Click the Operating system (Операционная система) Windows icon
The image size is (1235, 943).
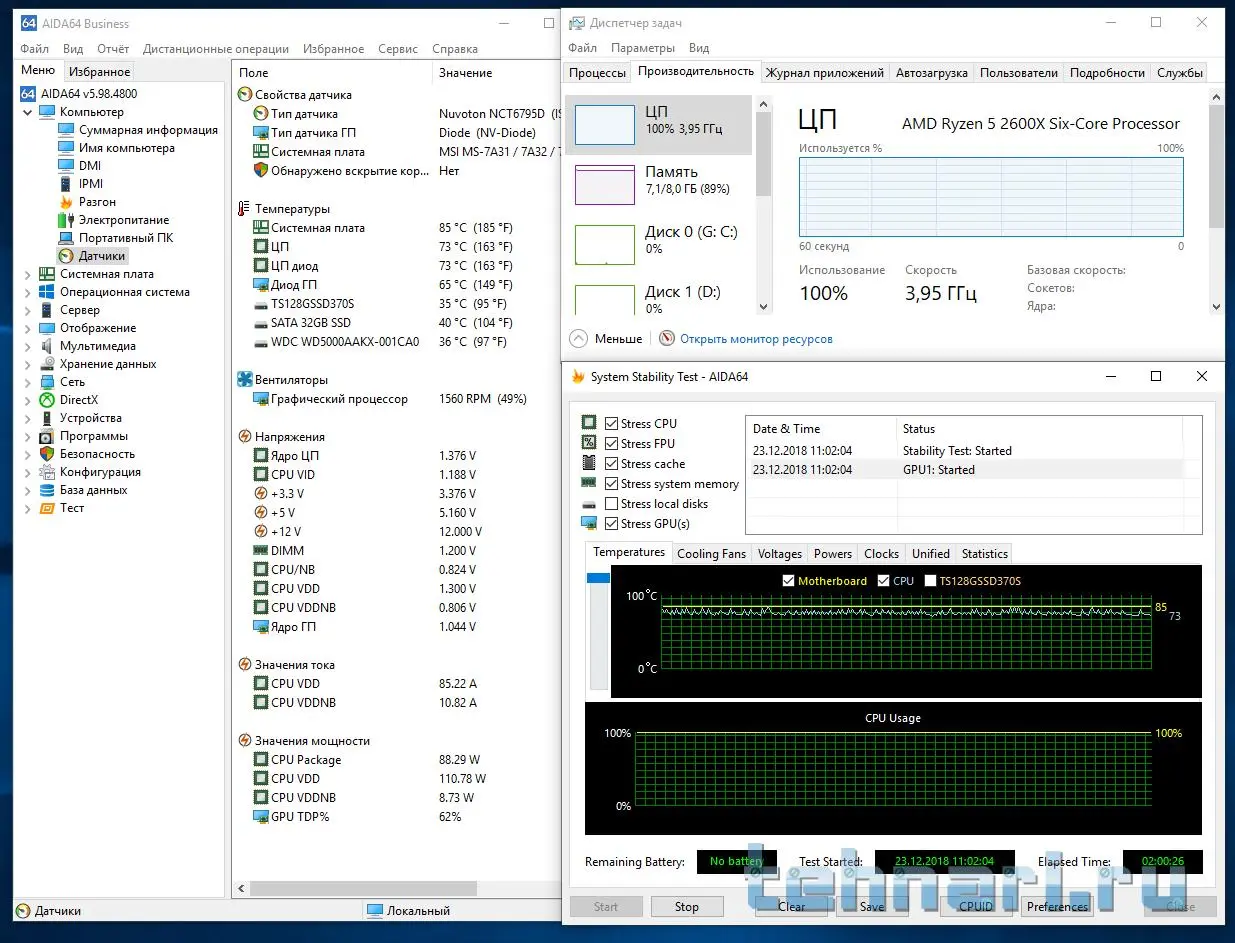47,292
